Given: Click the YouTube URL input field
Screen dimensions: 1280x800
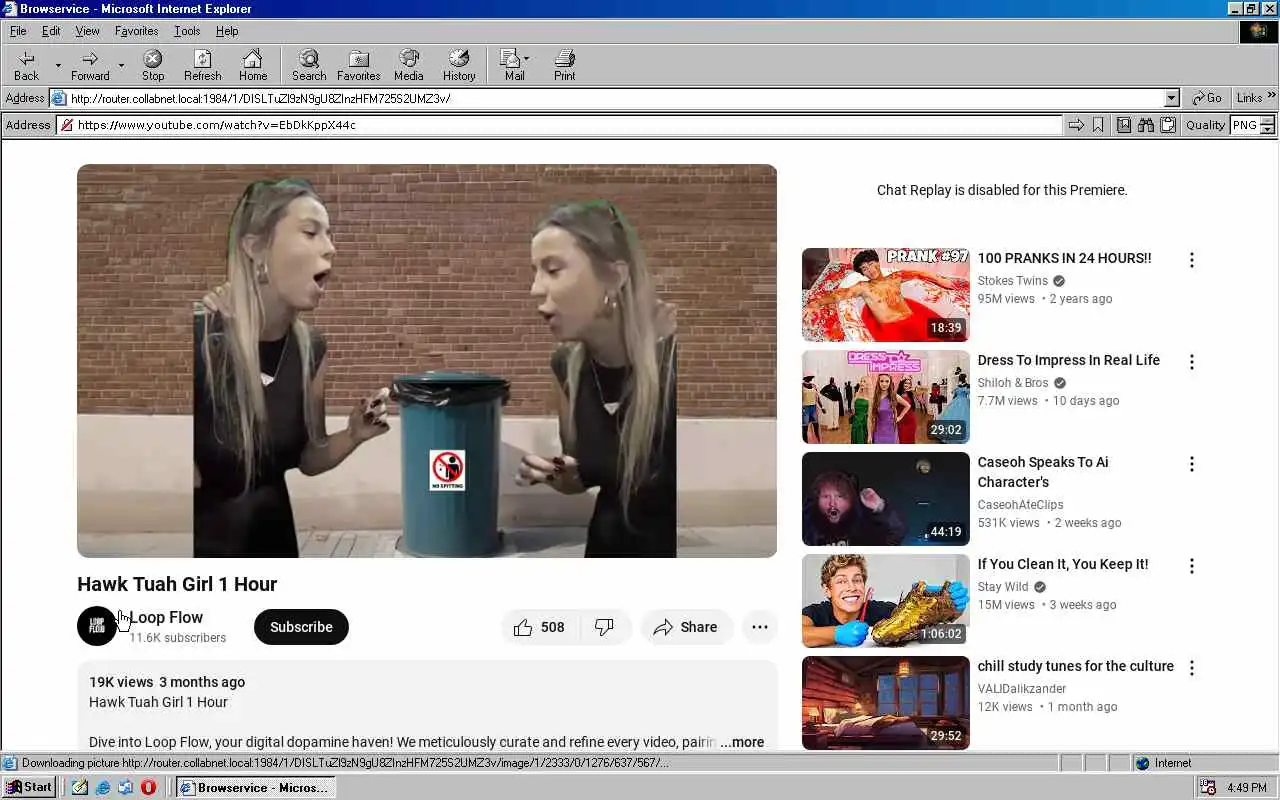Looking at the screenshot, I should (560, 125).
